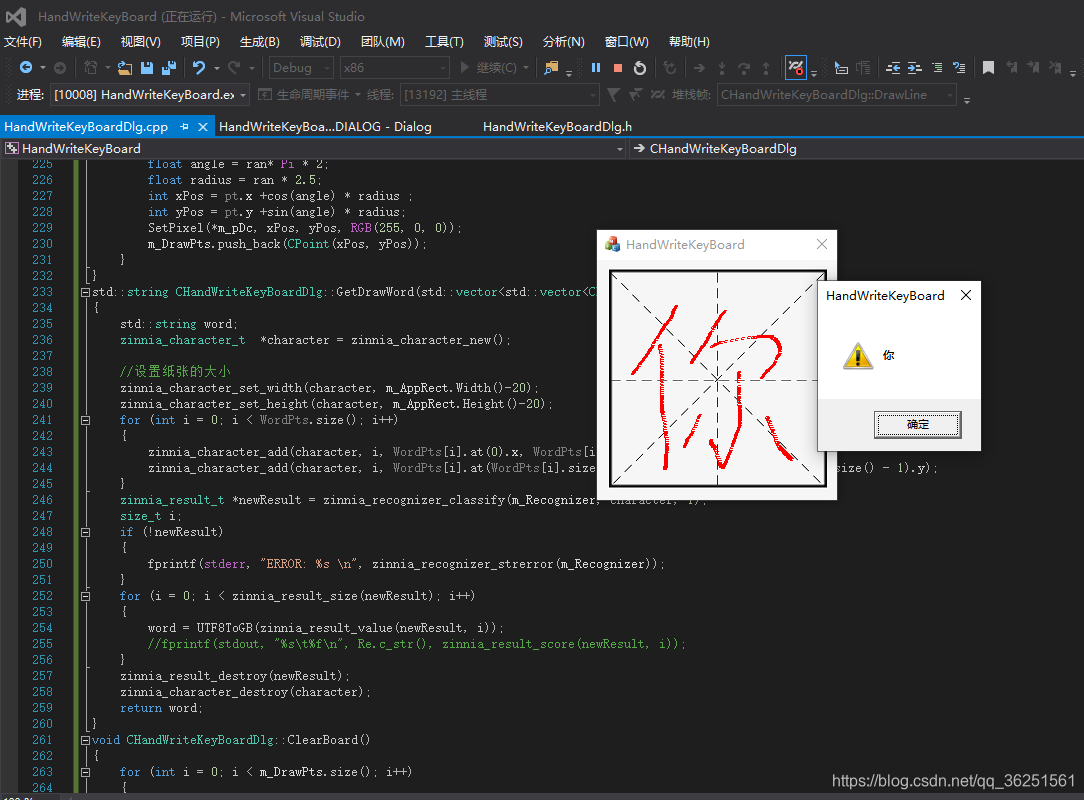Open the 帮助(H) menu
Viewport: 1084px width, 800px height.
pos(689,42)
